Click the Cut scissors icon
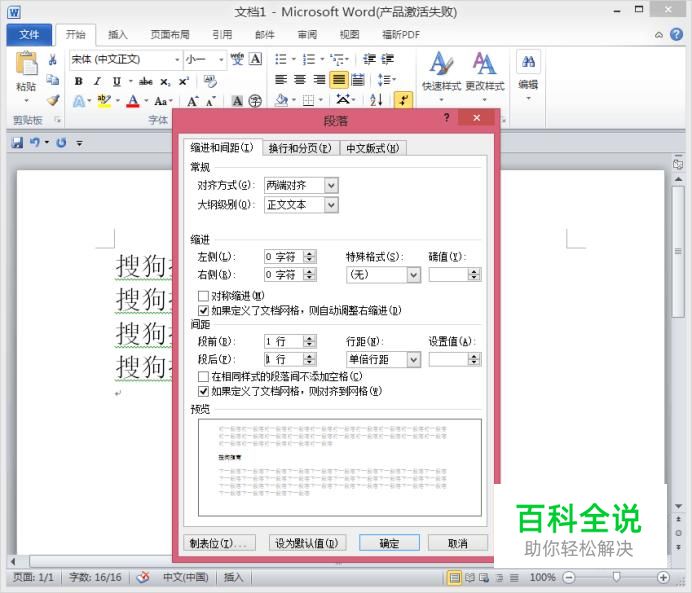 (53, 60)
